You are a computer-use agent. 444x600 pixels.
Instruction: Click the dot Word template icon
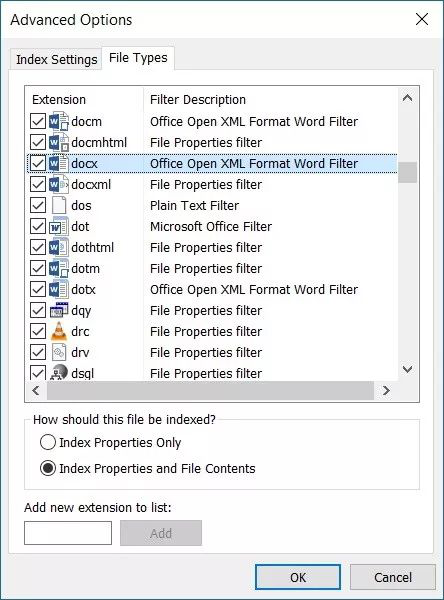tap(59, 227)
